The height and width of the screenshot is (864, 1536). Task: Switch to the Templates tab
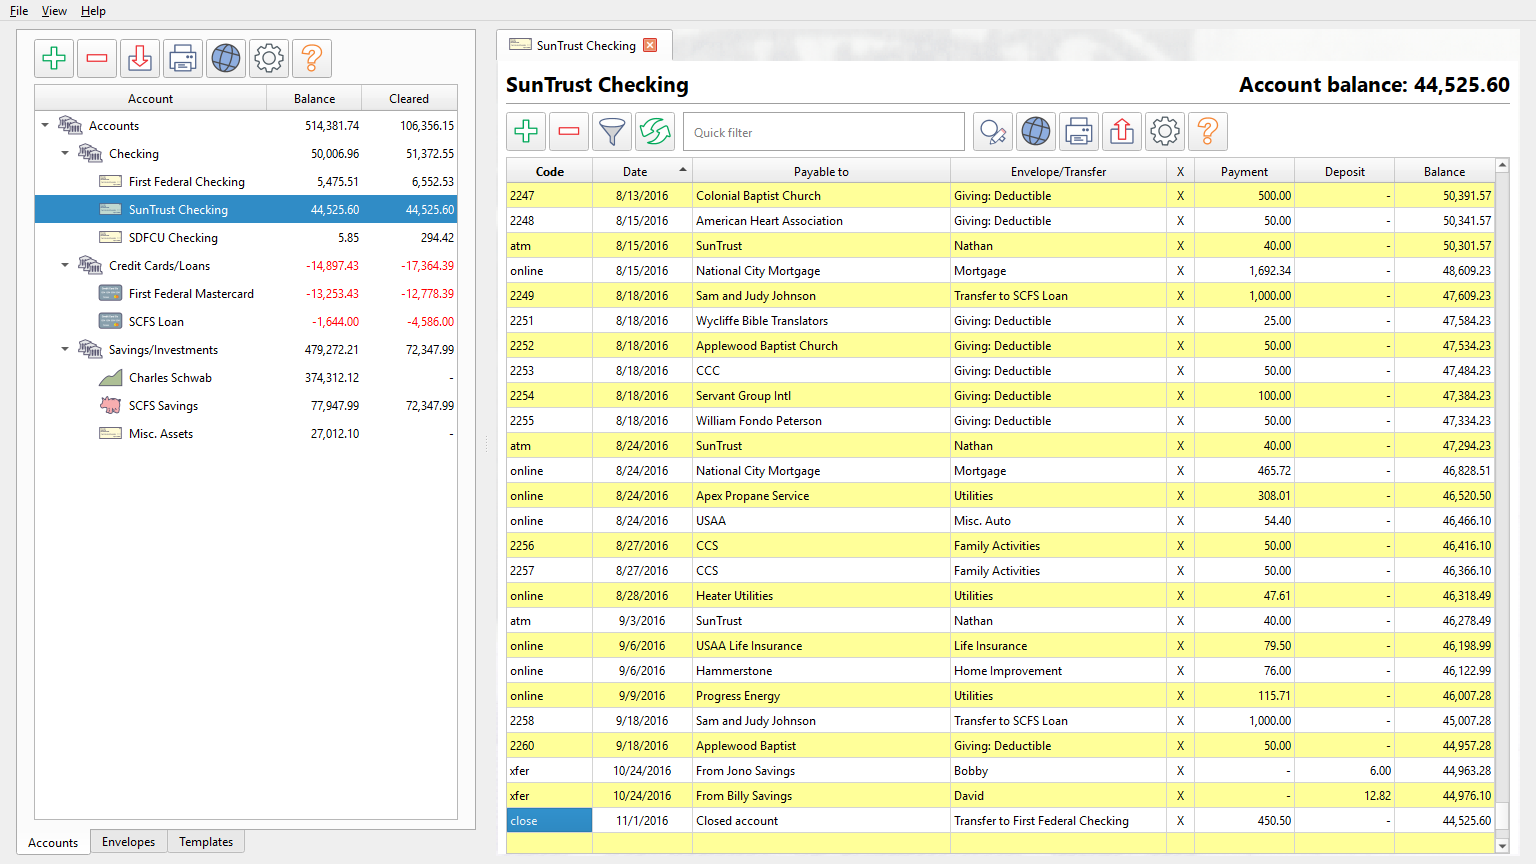tap(206, 842)
